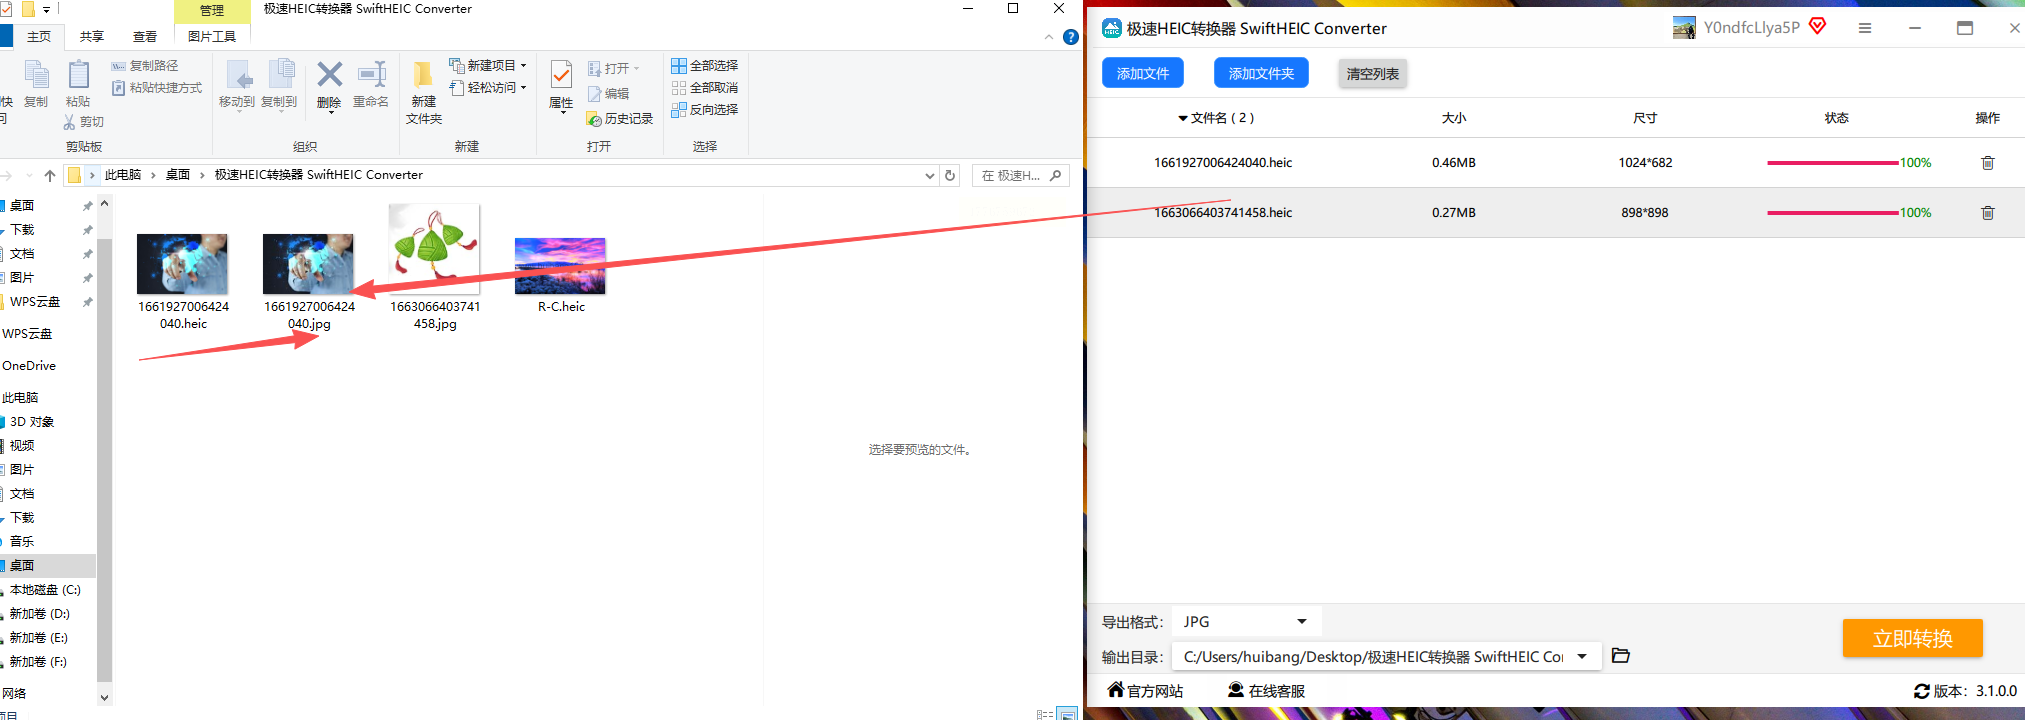Expand the output directory path dropdown
This screenshot has width=2025, height=720.
tap(1582, 656)
